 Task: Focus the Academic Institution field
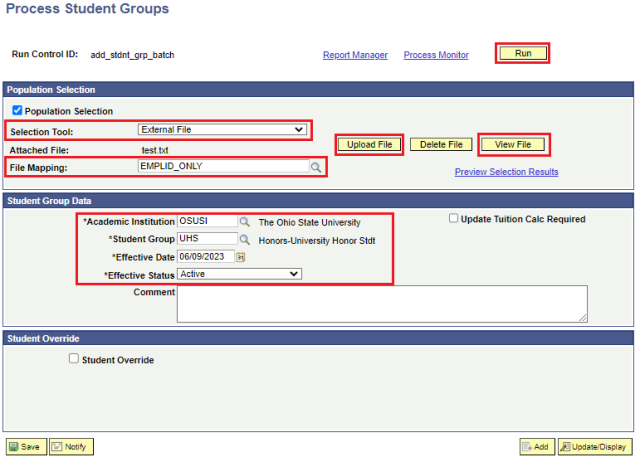[x=207, y=221]
